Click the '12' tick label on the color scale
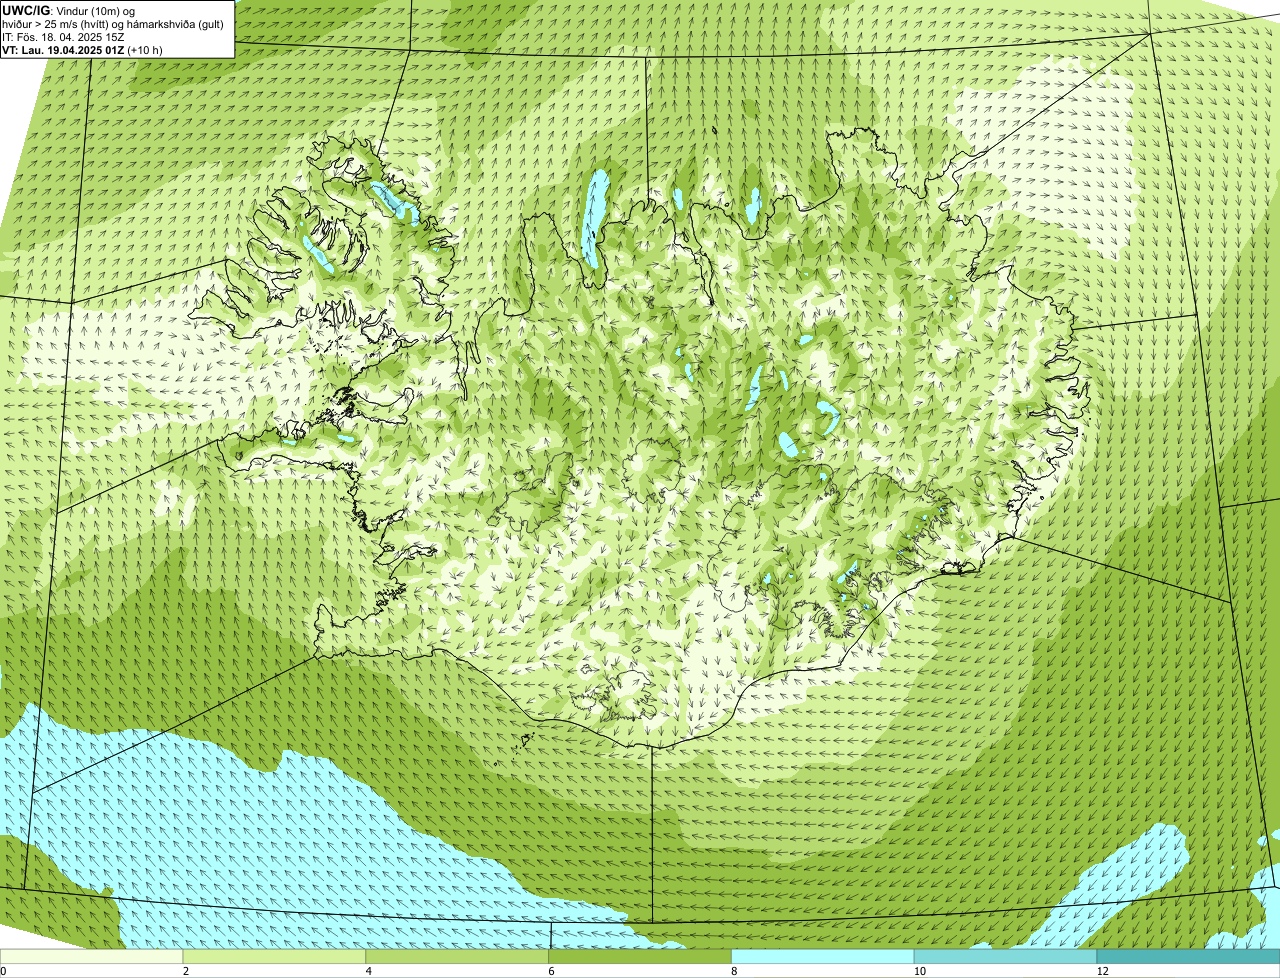 pos(1101,971)
